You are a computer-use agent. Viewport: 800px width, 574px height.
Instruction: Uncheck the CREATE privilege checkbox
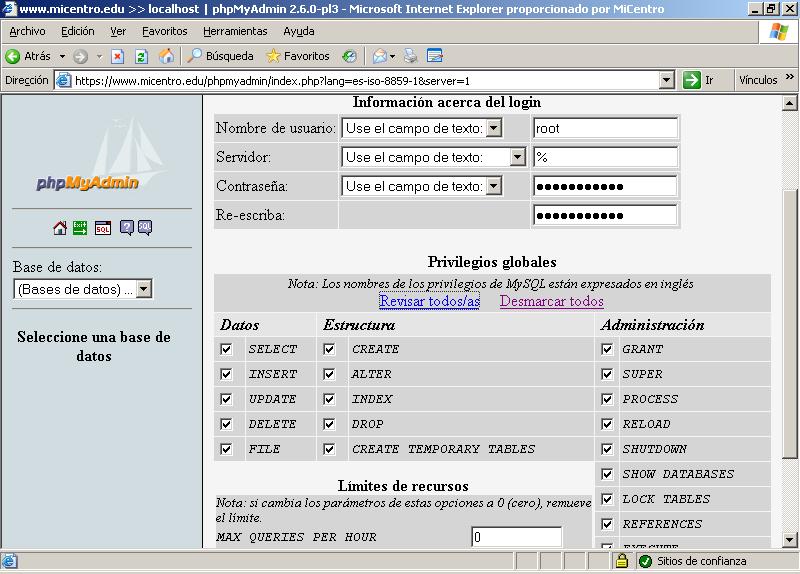pyautogui.click(x=329, y=349)
